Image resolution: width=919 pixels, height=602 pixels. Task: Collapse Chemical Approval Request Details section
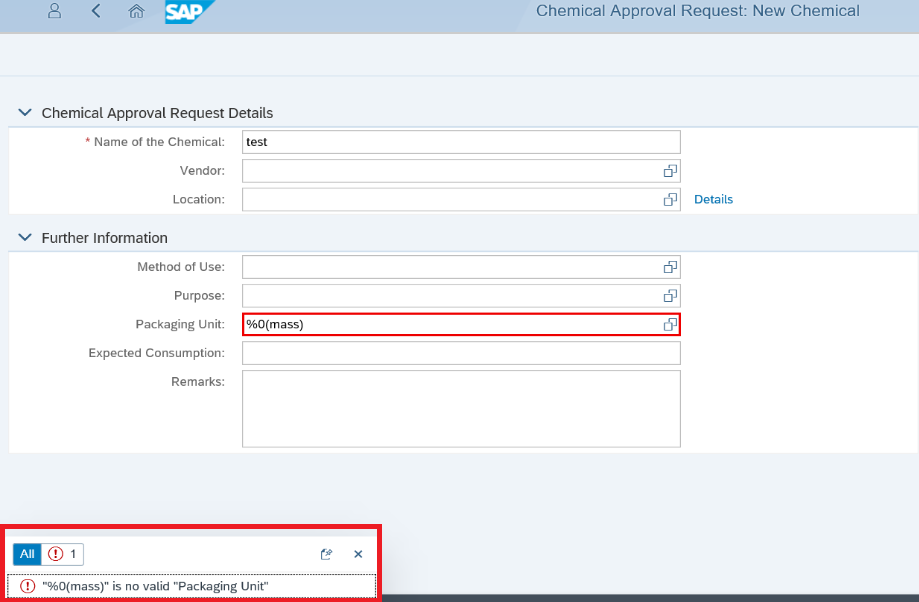pos(25,113)
